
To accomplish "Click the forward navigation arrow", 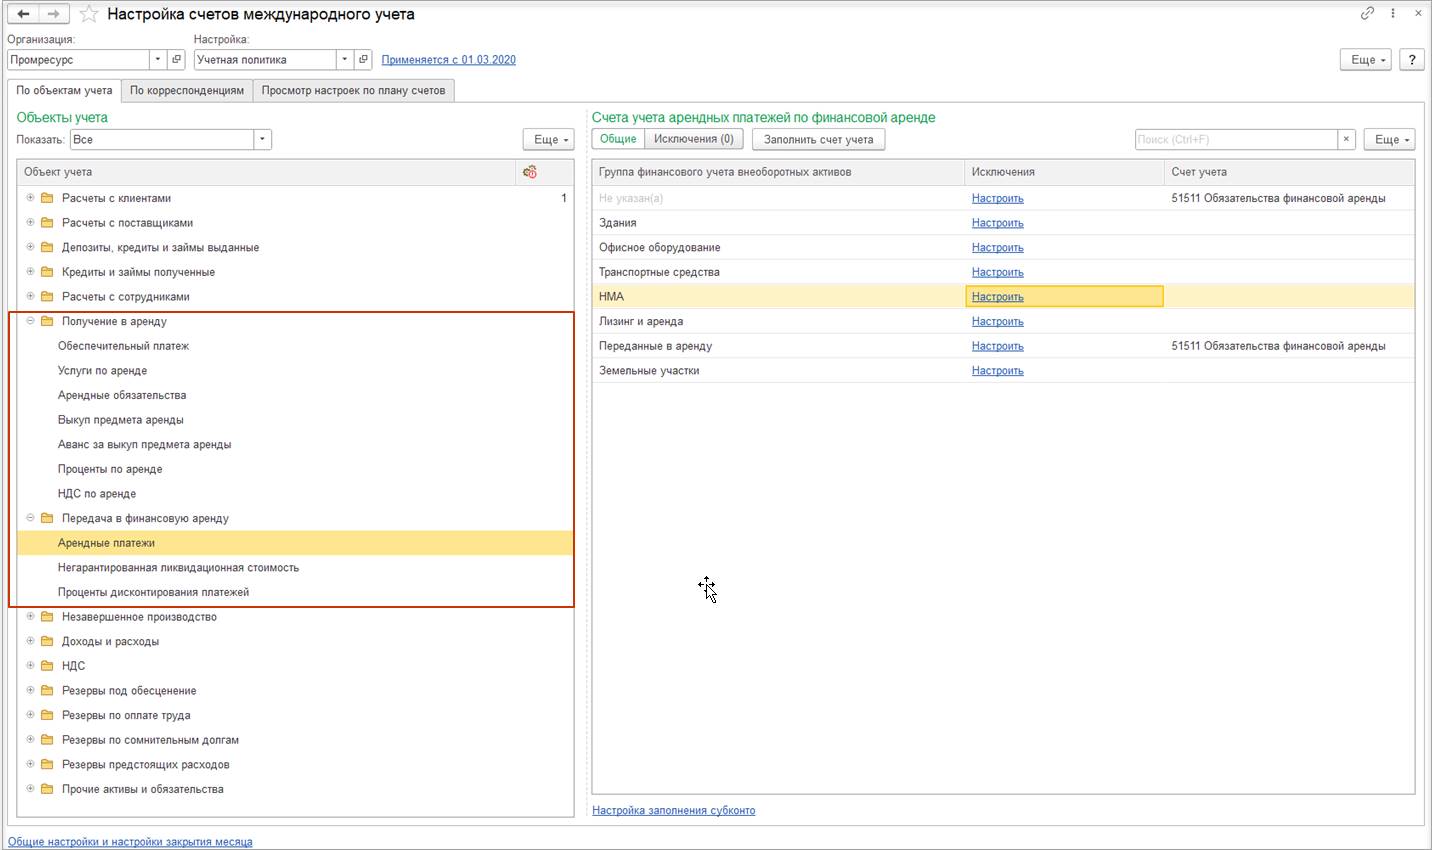I will [54, 14].
